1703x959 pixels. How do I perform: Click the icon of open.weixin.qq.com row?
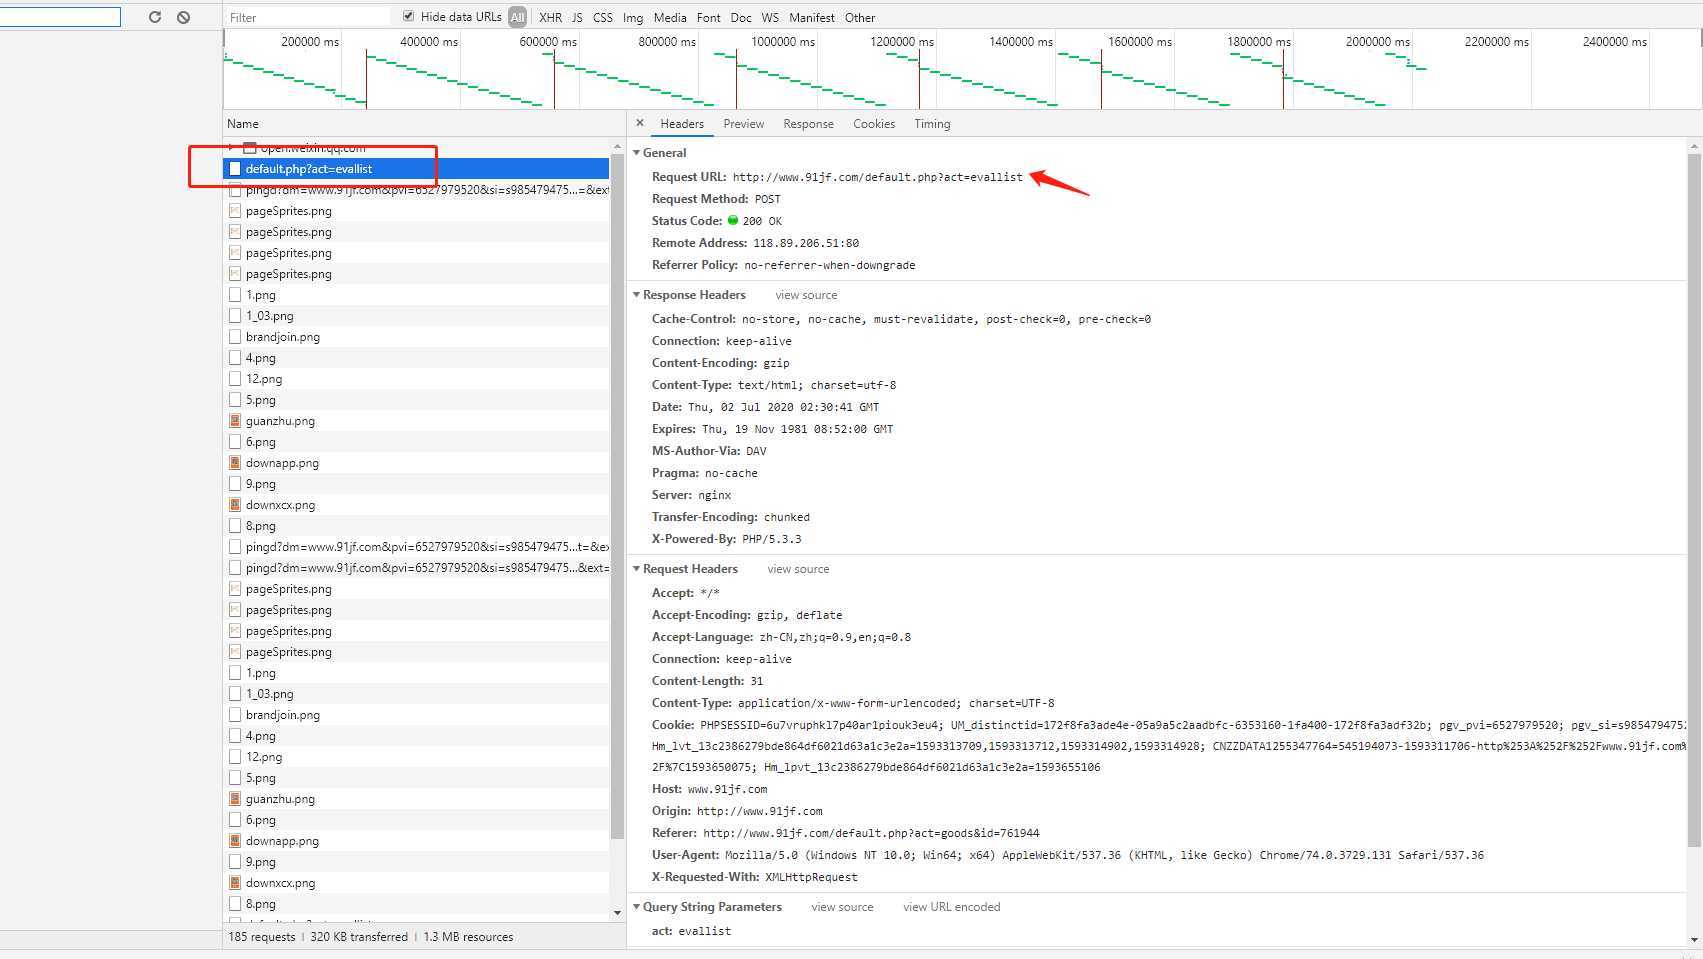[x=250, y=147]
